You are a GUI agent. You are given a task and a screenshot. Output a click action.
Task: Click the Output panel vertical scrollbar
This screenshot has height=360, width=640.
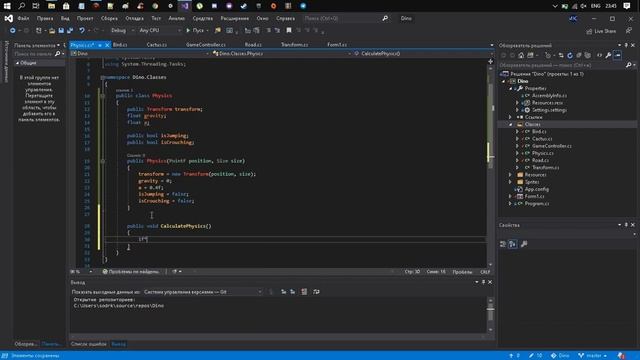(x=490, y=314)
